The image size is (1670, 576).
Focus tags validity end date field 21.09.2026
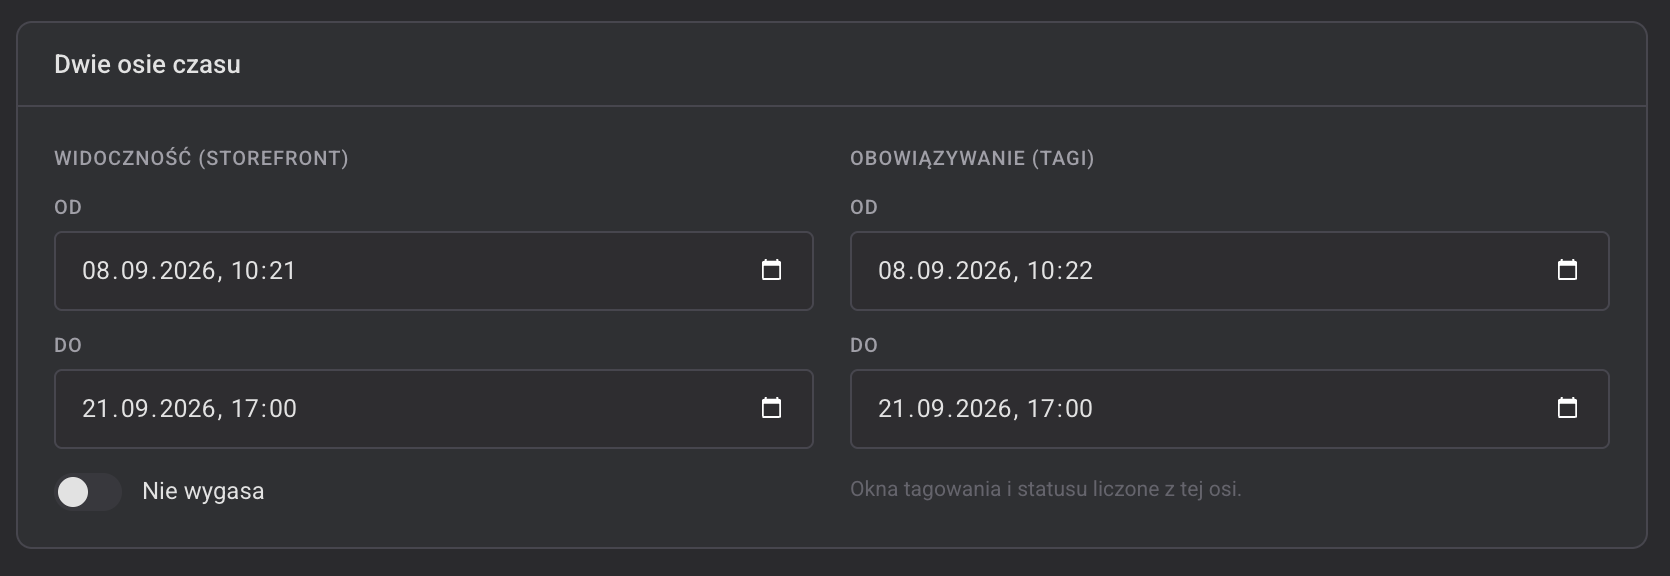click(1229, 409)
